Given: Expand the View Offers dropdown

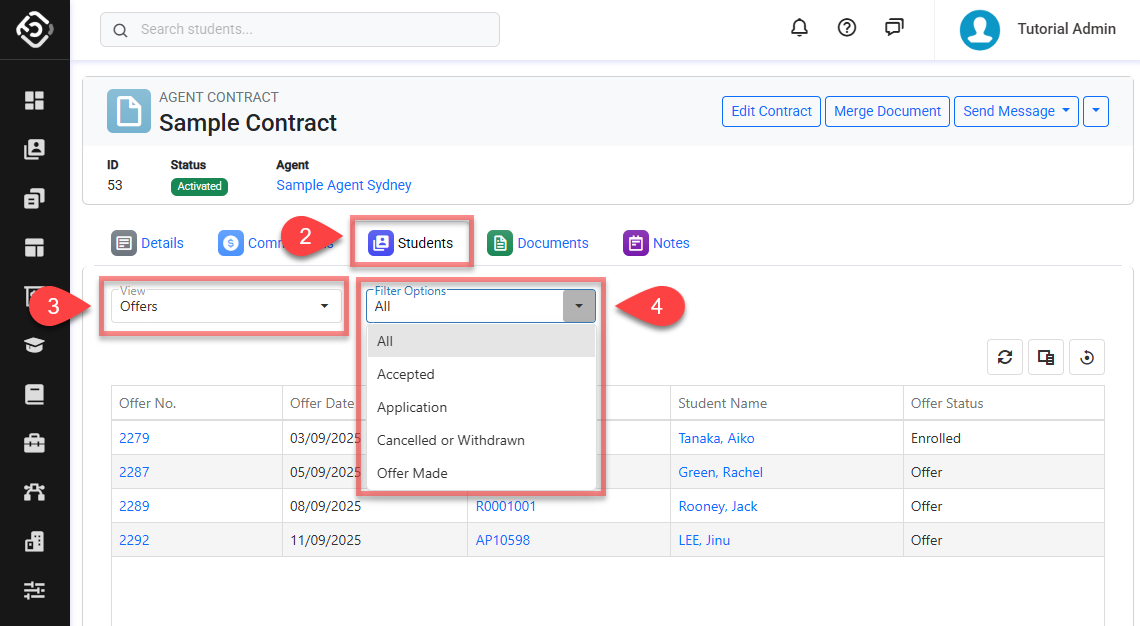Looking at the screenshot, I should (224, 306).
